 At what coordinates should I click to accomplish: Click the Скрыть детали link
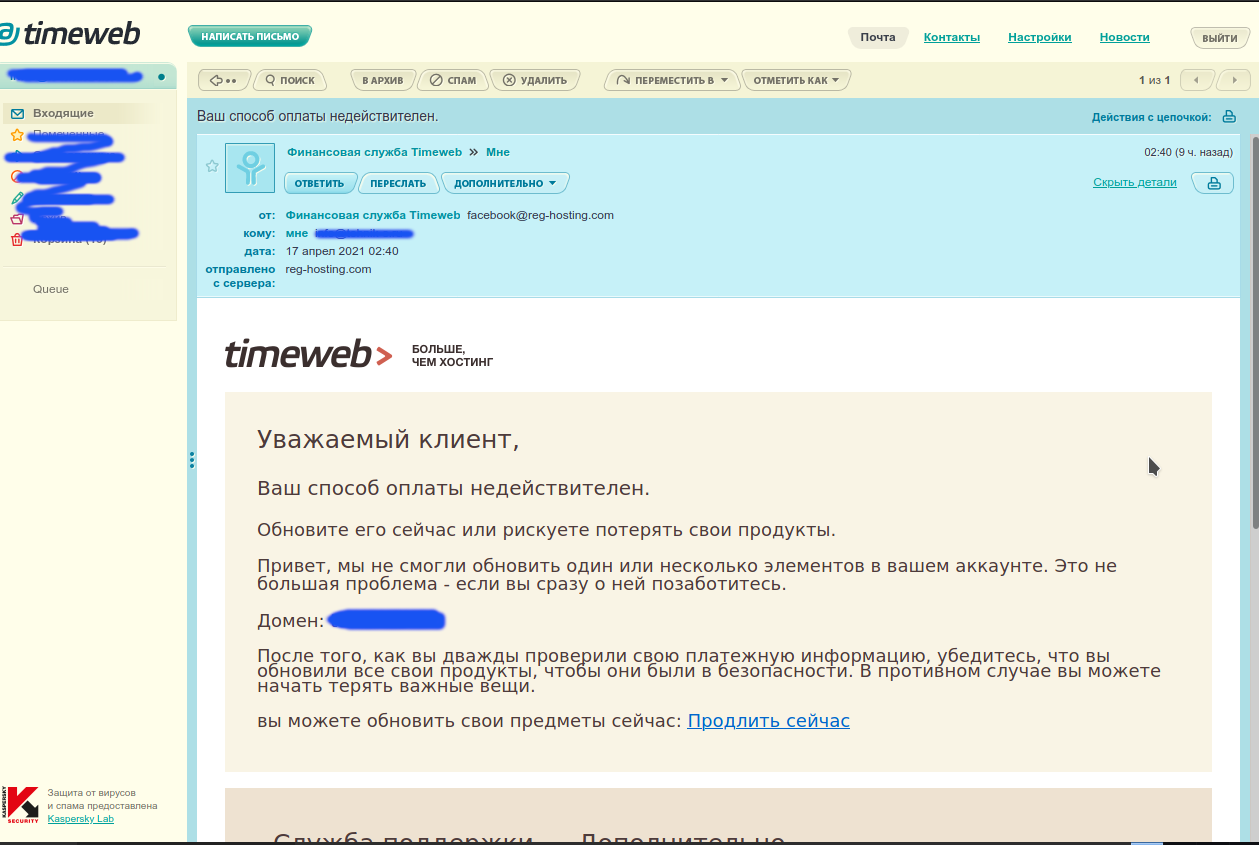[1135, 182]
